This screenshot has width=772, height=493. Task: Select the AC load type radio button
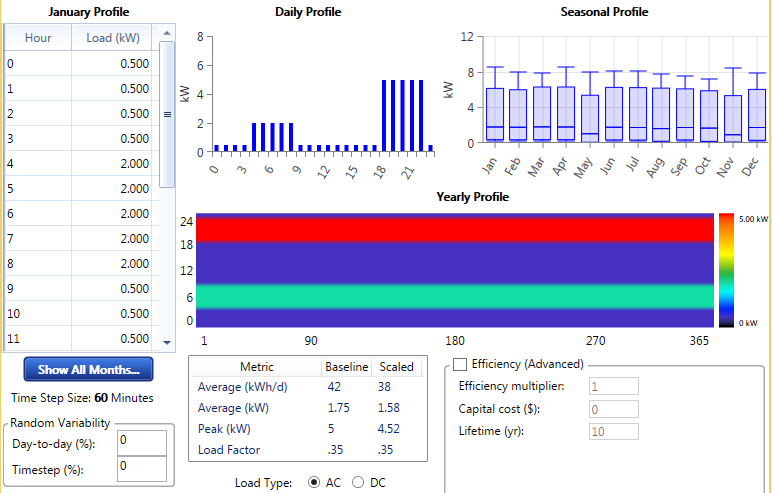(x=315, y=482)
